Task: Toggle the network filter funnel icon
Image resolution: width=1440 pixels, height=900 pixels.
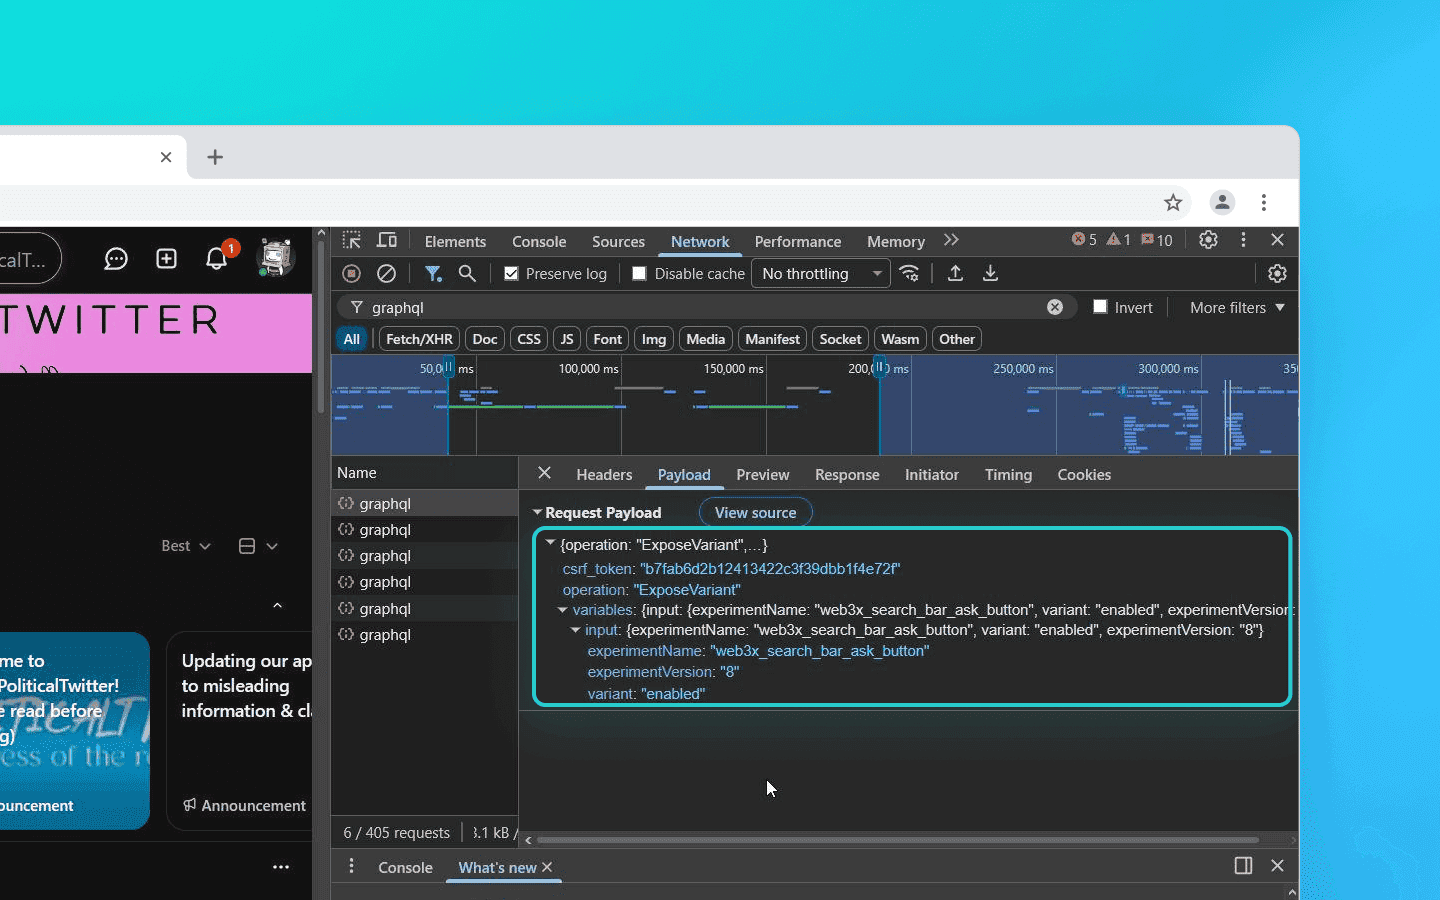Action: (x=433, y=274)
